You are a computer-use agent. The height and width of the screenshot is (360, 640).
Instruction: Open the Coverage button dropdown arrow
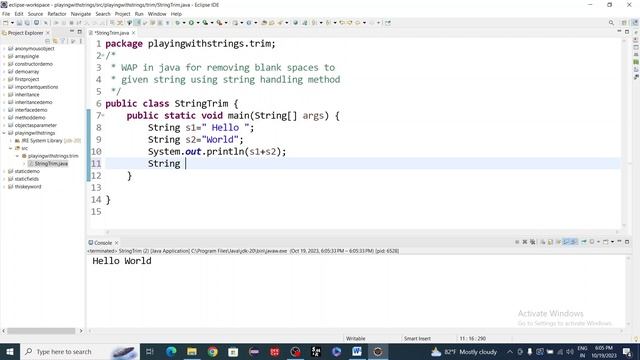[x=212, y=23]
